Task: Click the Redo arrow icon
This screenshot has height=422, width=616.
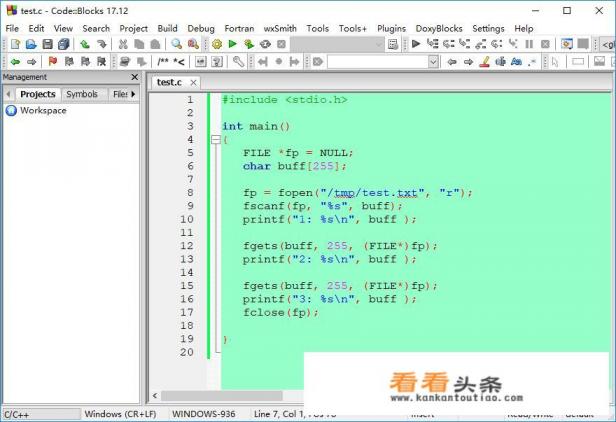Action: 101,44
